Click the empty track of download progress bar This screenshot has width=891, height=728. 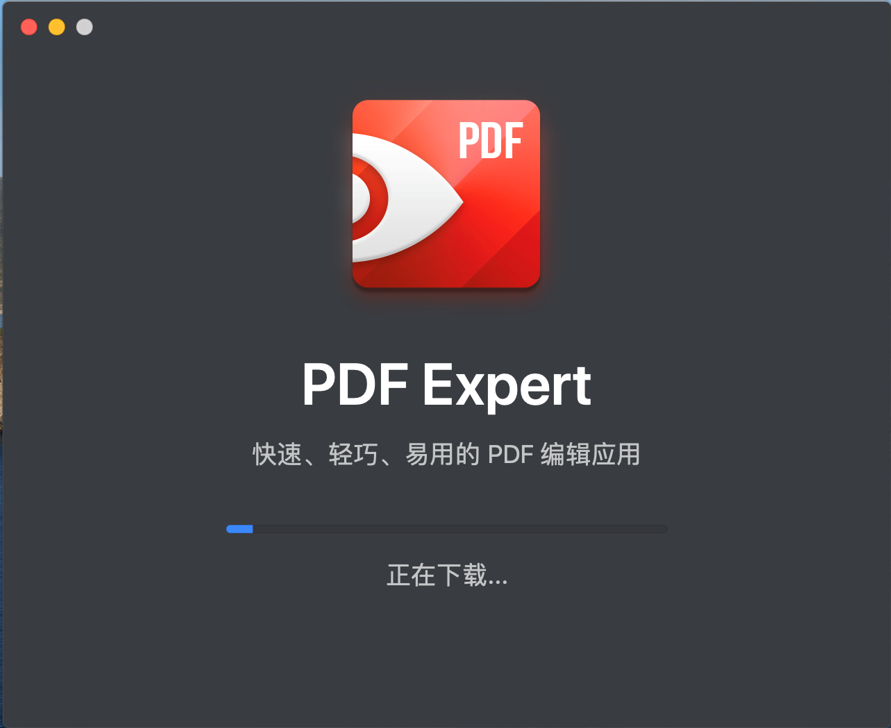point(460,529)
